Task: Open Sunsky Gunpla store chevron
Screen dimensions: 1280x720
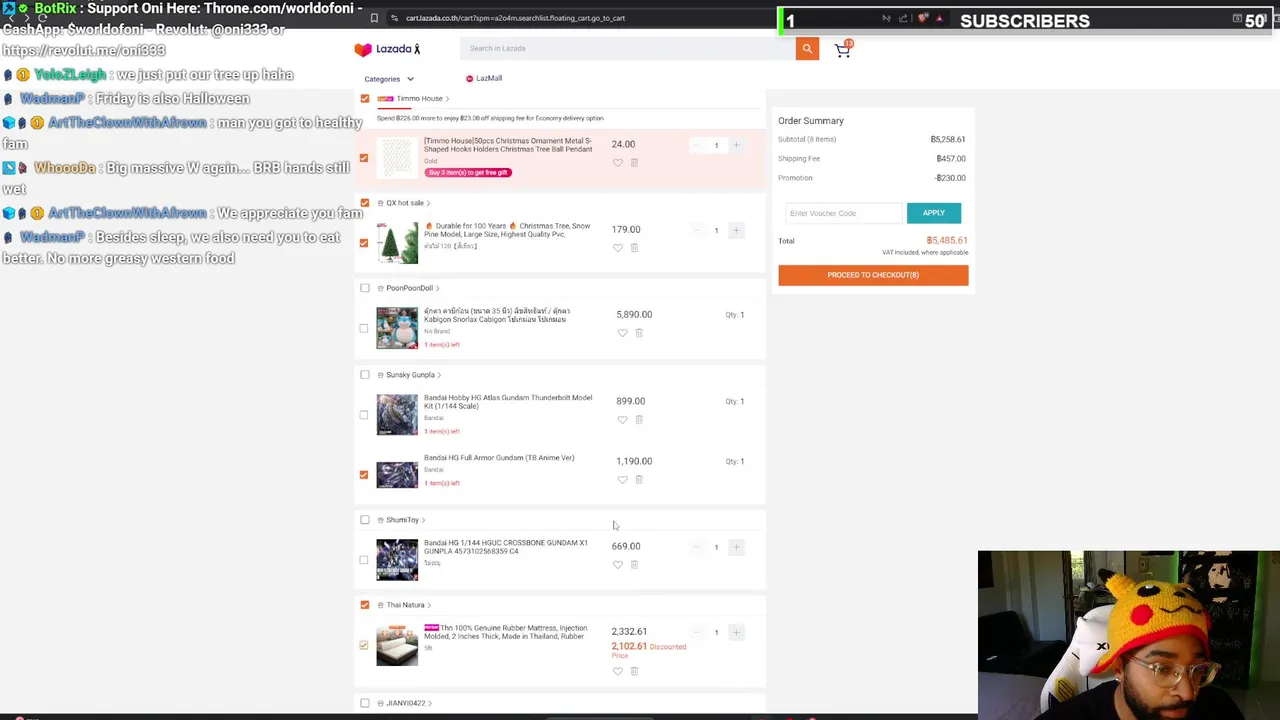Action: click(439, 375)
